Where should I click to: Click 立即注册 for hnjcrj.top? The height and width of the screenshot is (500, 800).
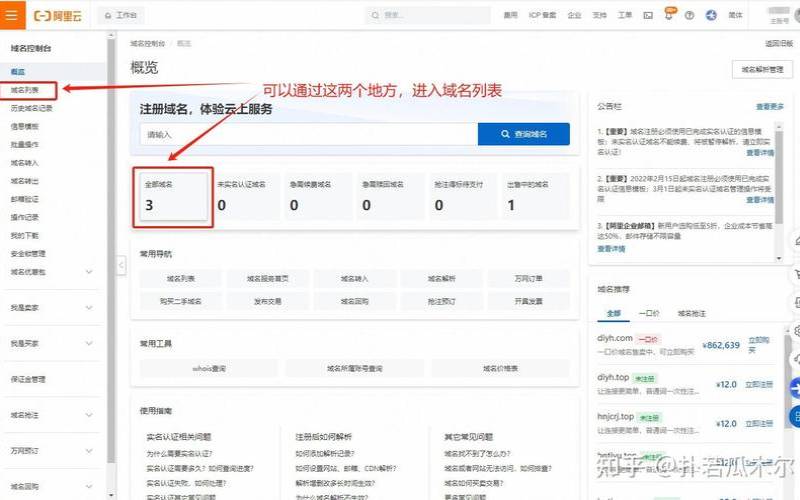pos(759,423)
